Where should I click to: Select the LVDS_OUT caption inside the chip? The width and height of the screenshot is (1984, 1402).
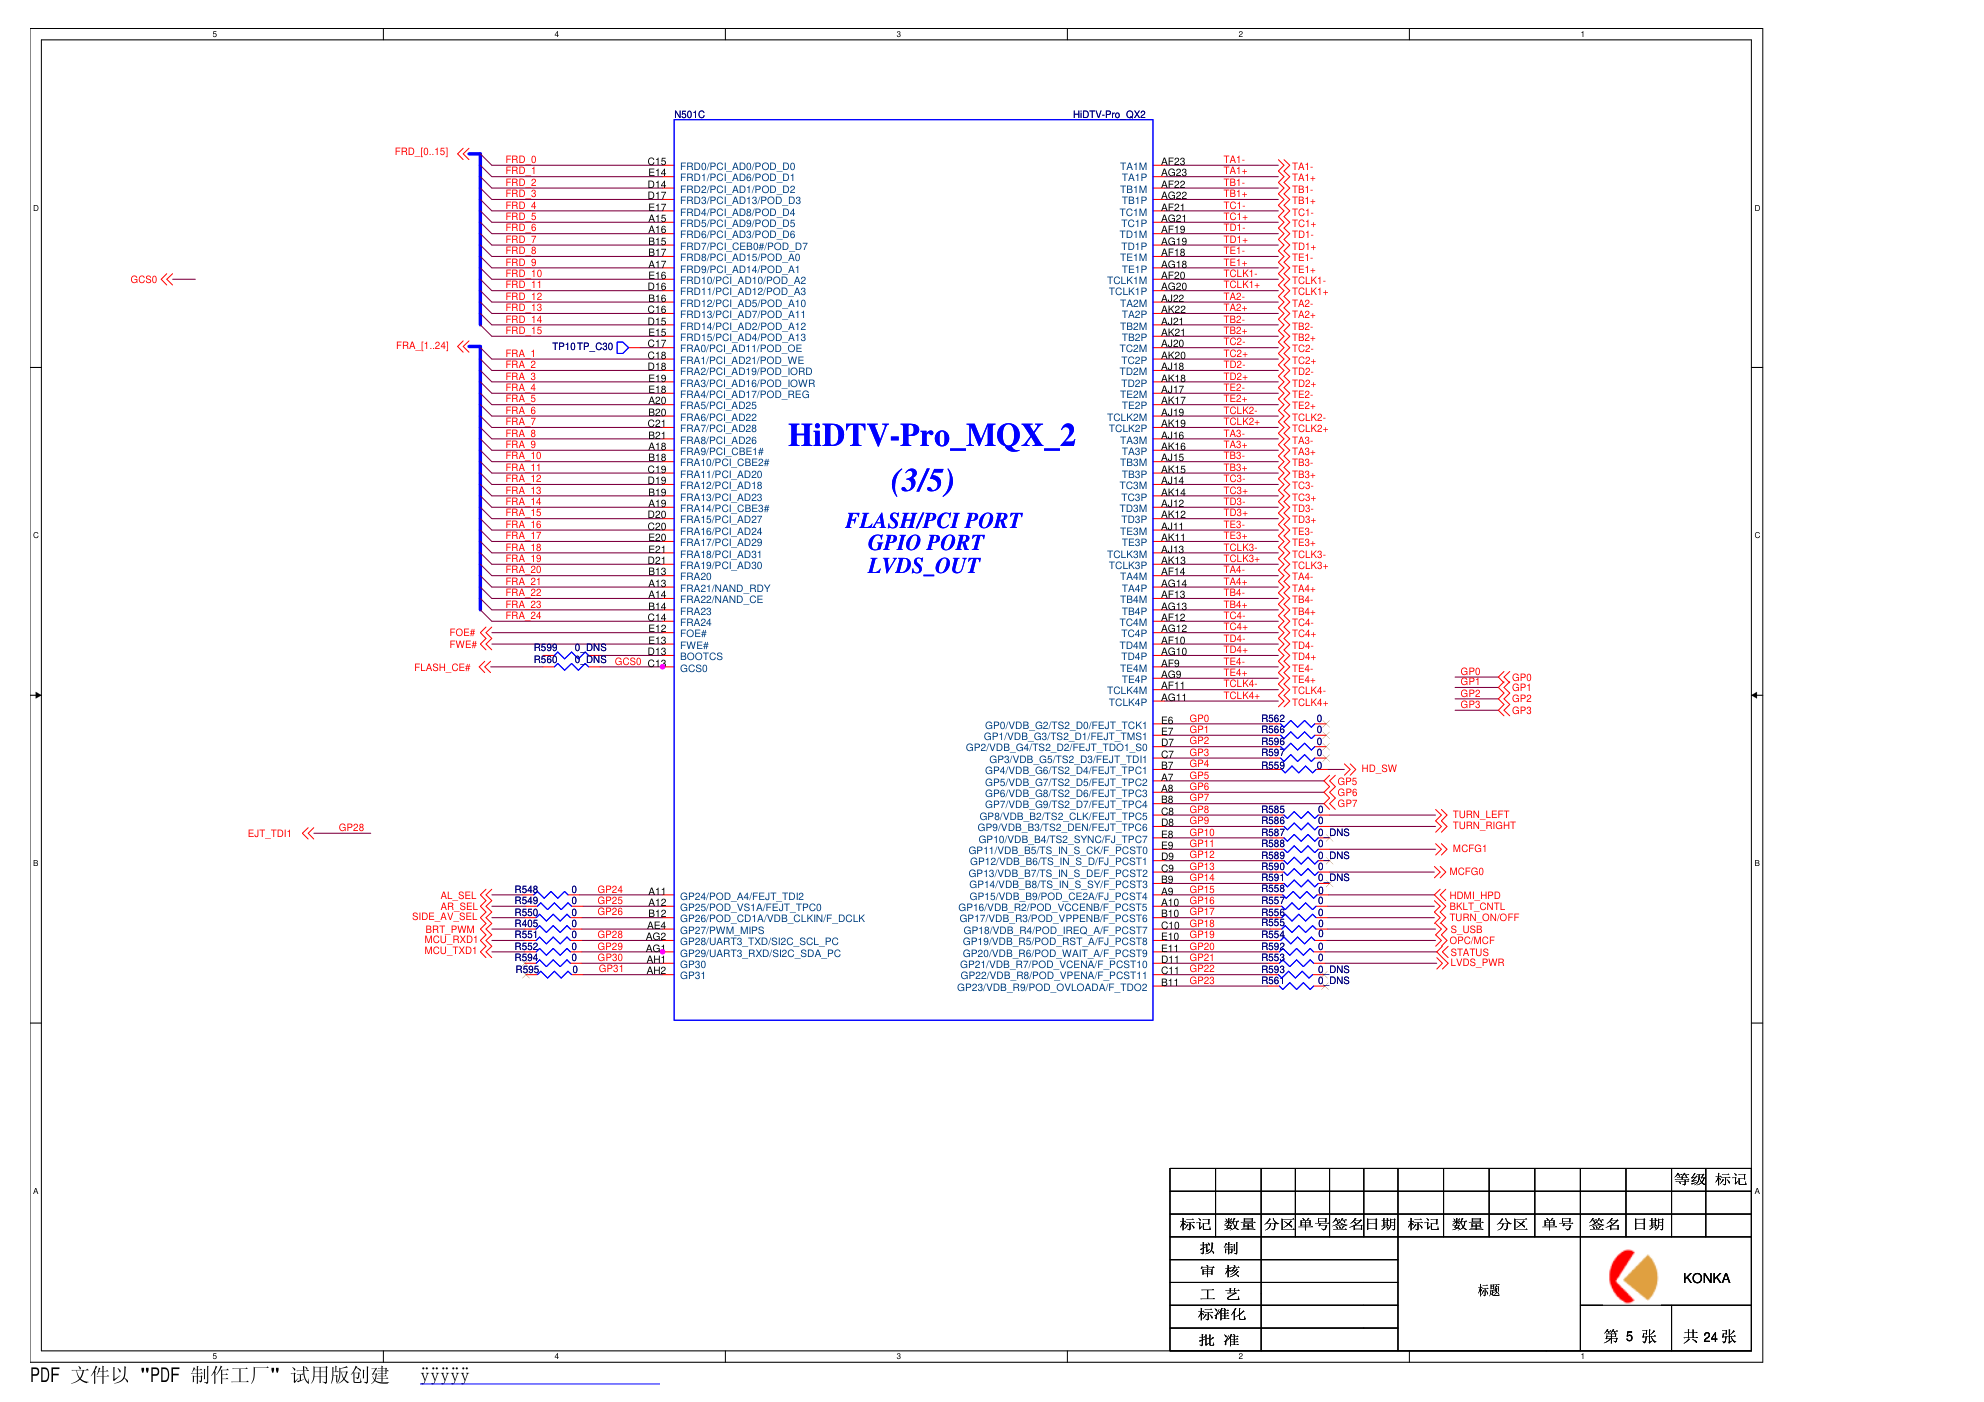(x=923, y=566)
